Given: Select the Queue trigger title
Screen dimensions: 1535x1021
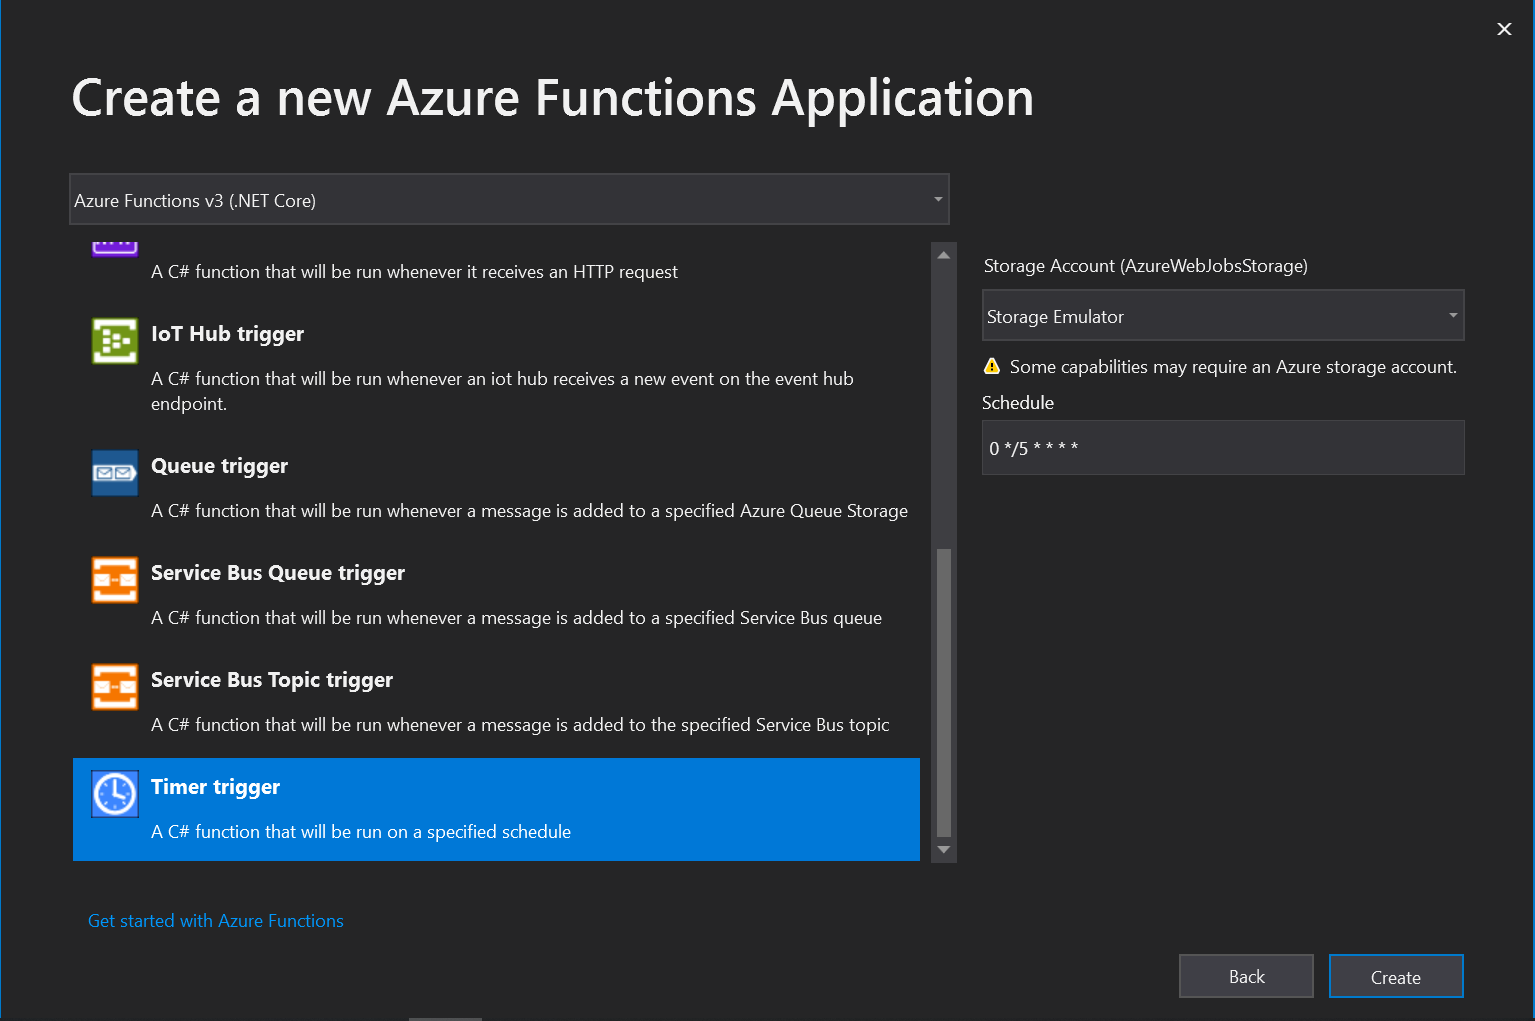Looking at the screenshot, I should coord(219,466).
